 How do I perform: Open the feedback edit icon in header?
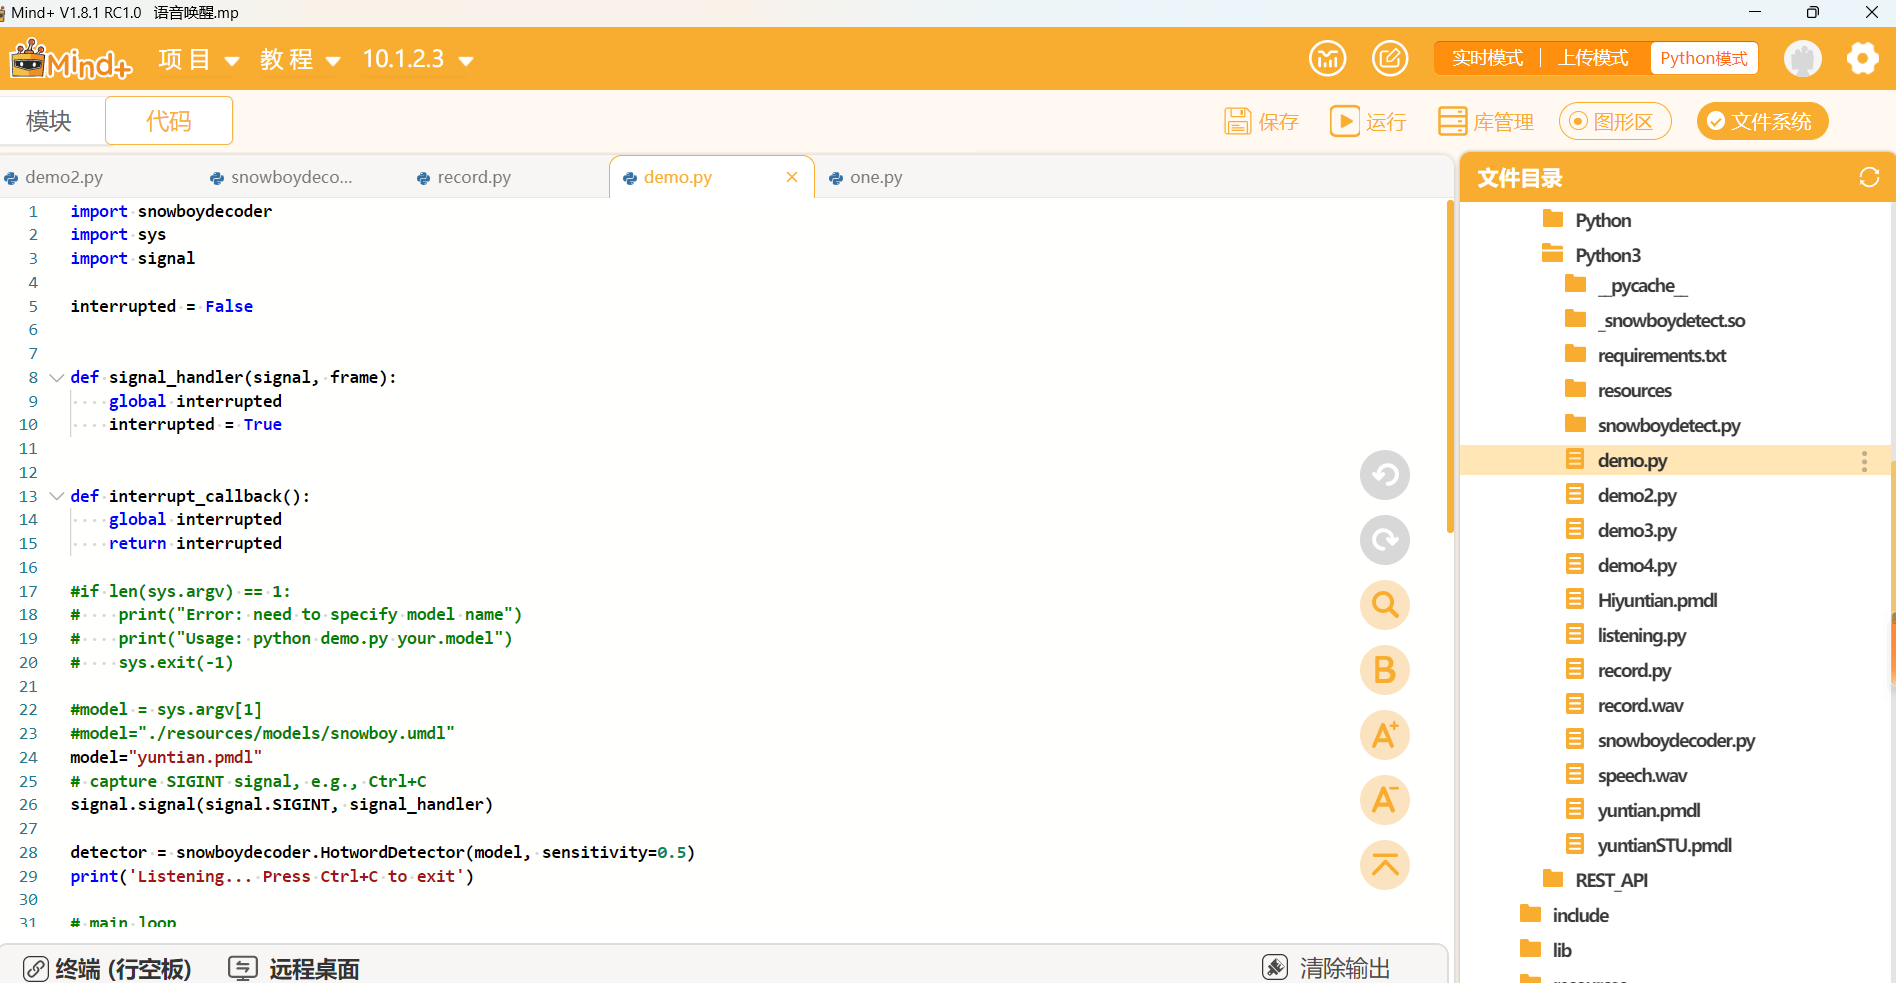1389,59
